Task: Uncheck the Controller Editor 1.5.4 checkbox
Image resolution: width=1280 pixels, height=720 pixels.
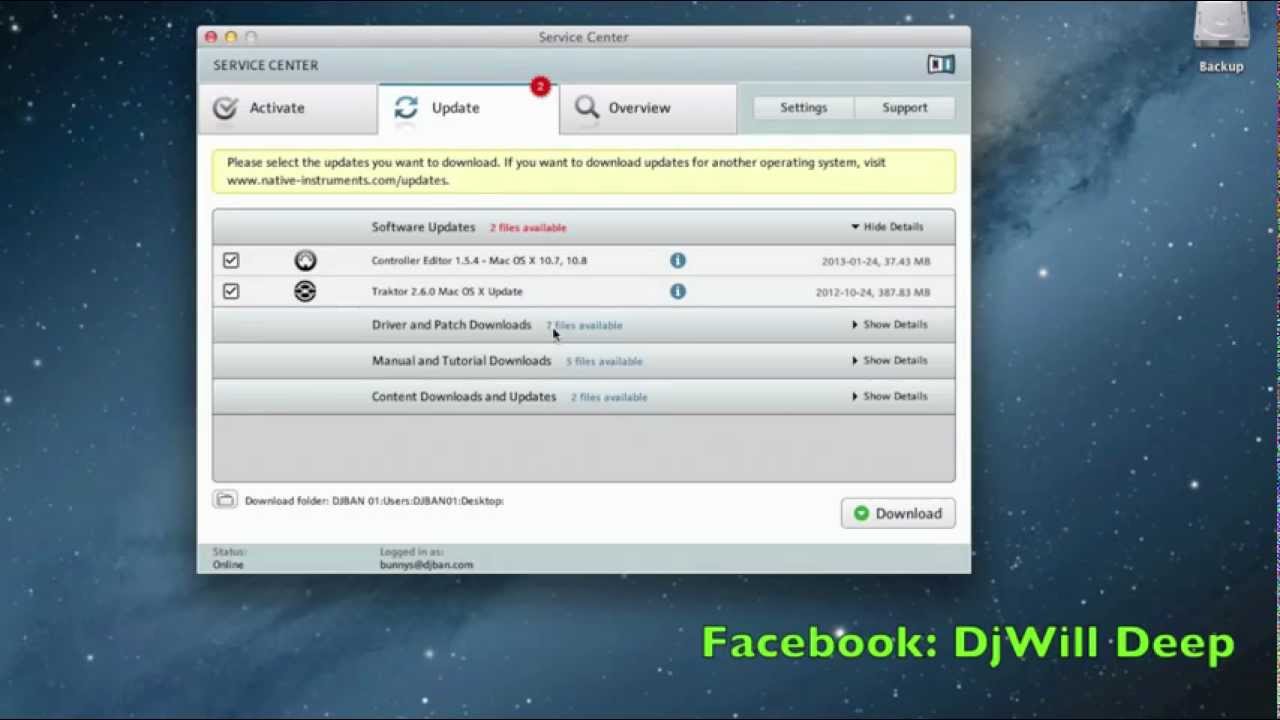Action: (x=231, y=260)
